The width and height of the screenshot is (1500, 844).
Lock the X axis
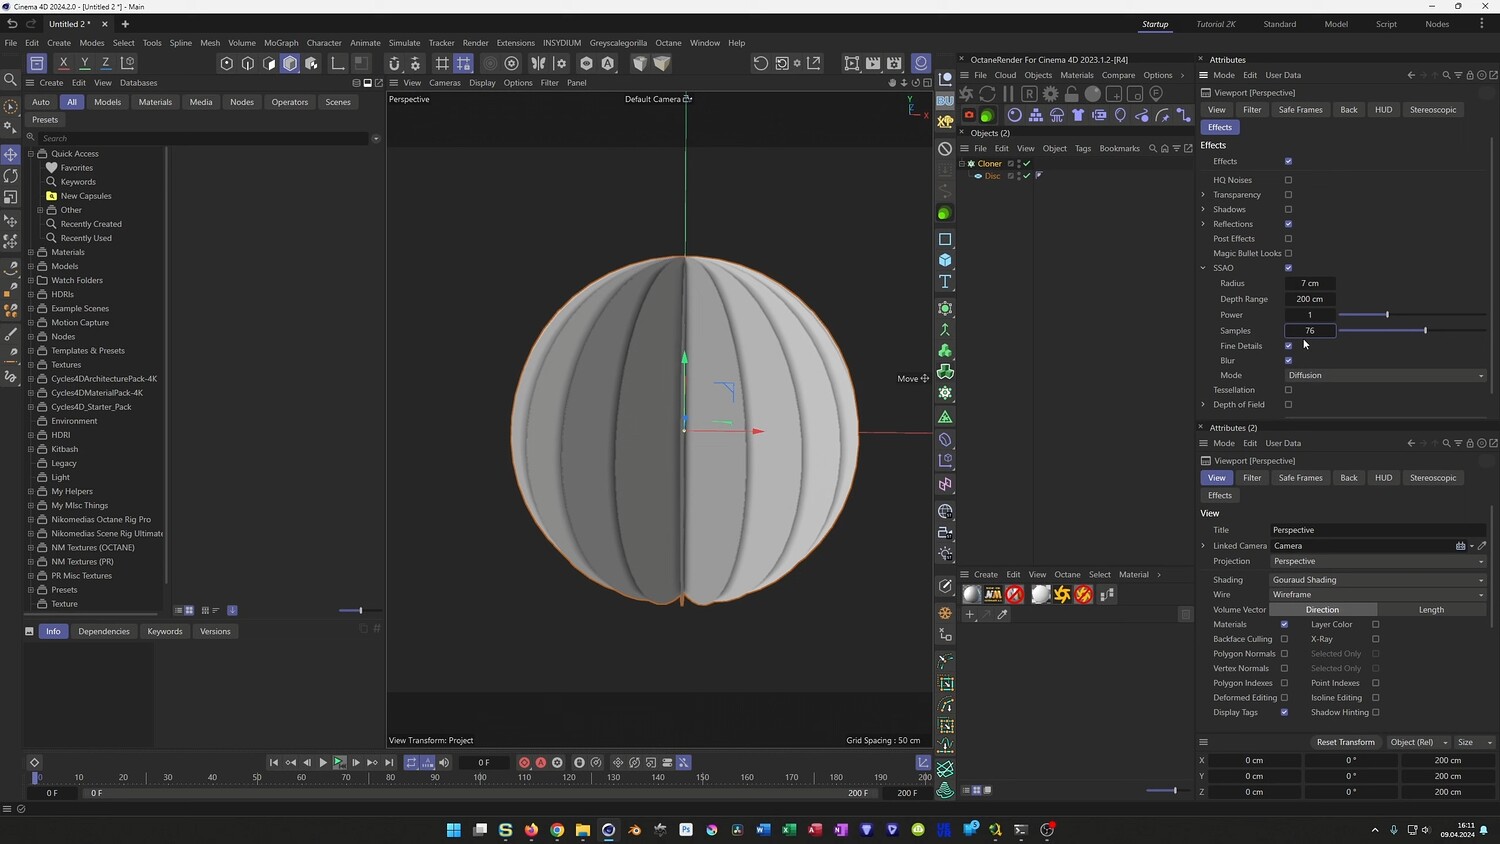(63, 63)
